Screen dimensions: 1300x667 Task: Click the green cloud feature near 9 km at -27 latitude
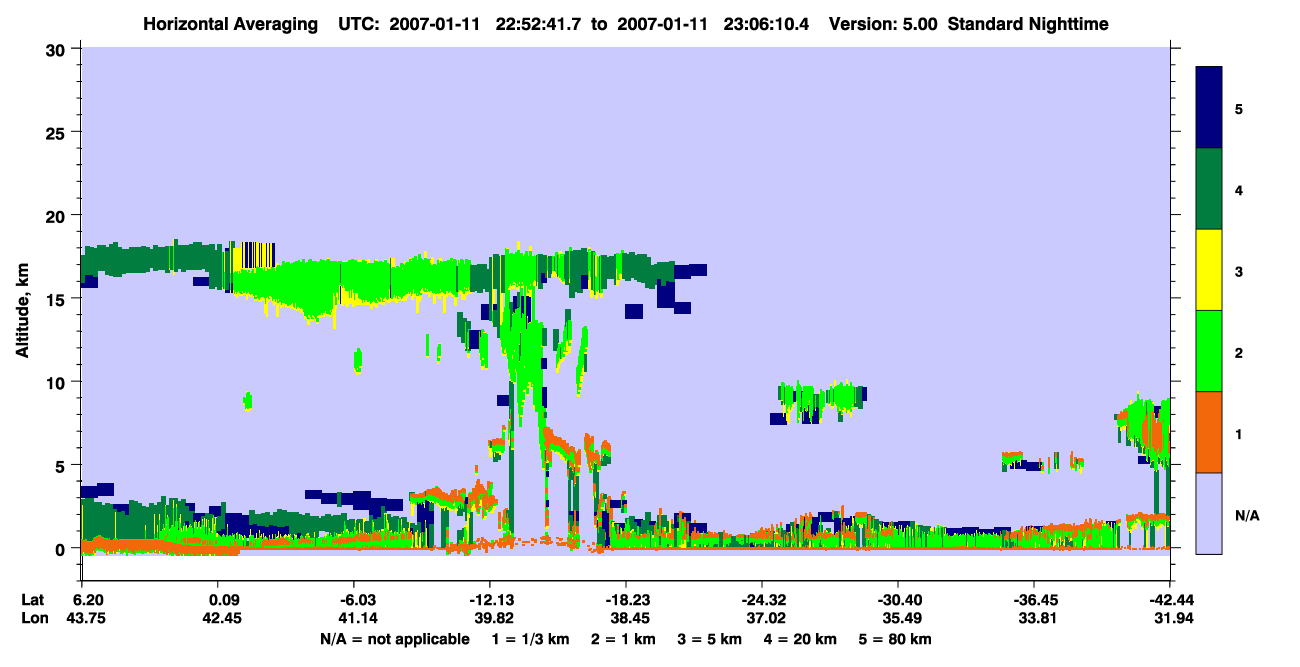pos(824,398)
